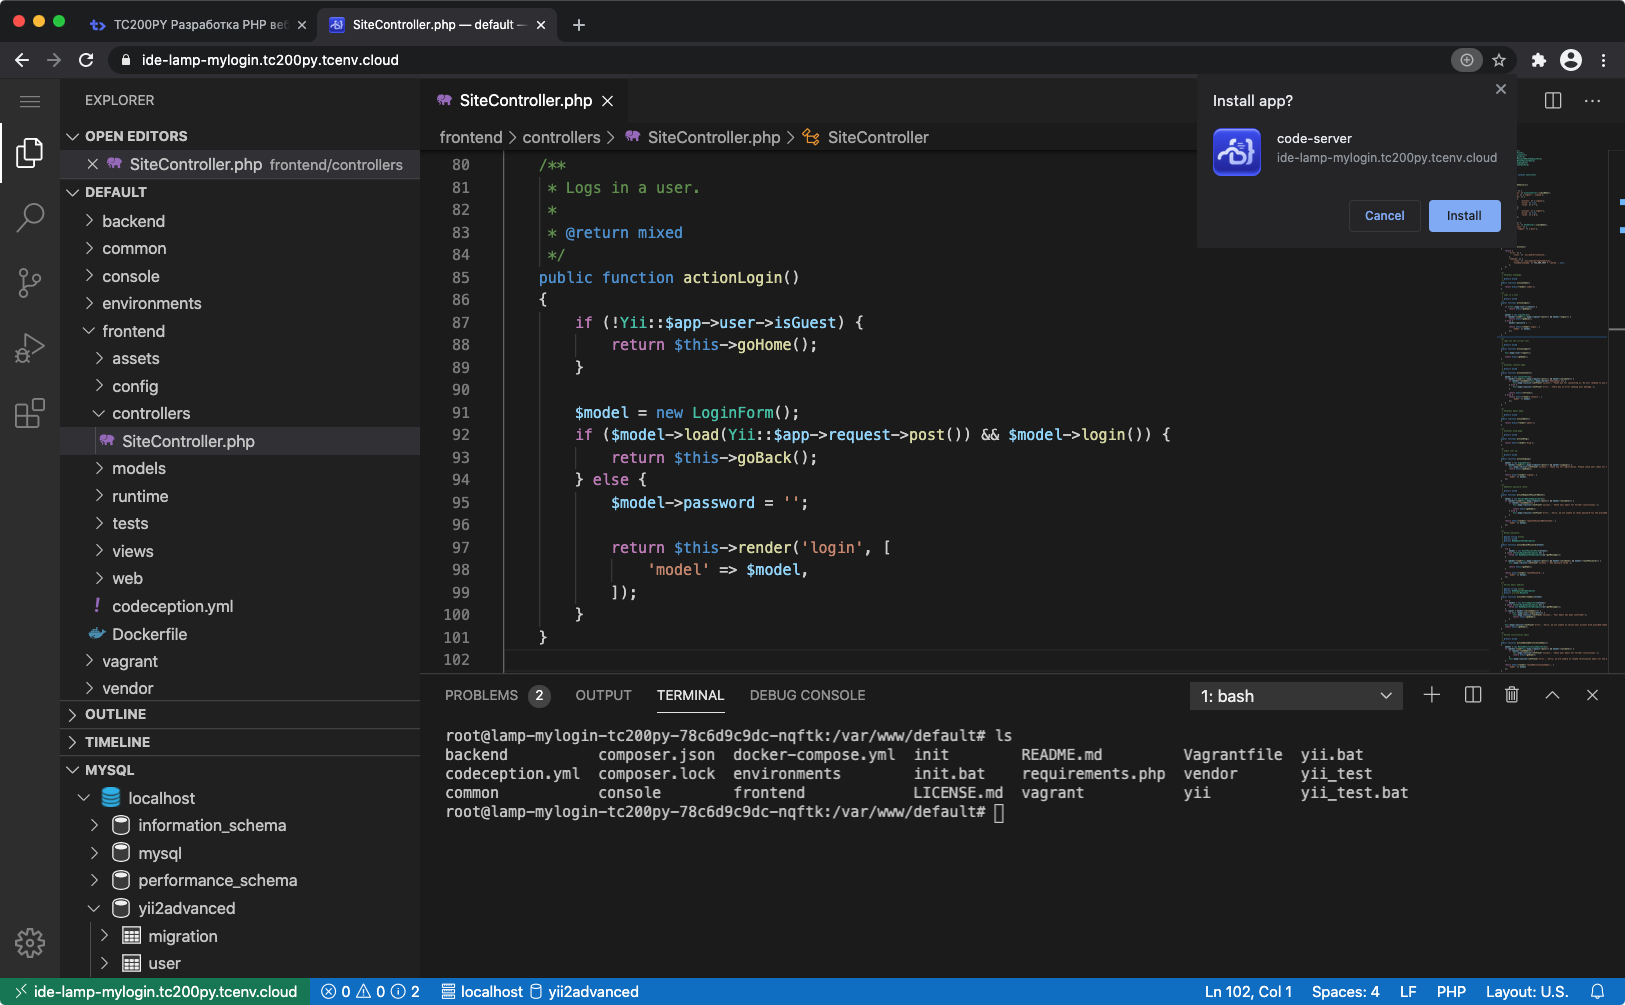This screenshot has height=1005, width=1625.
Task: Open the Search view in the activity bar
Action: [30, 217]
